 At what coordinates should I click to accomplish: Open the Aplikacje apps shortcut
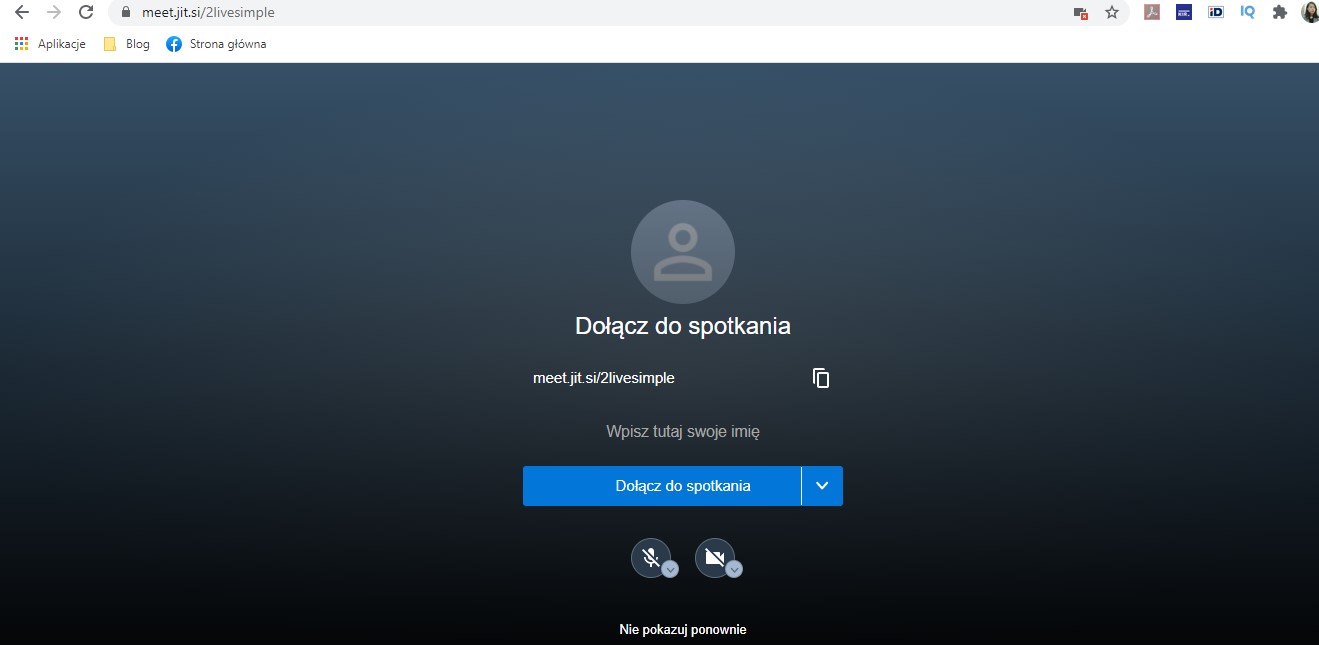point(50,44)
